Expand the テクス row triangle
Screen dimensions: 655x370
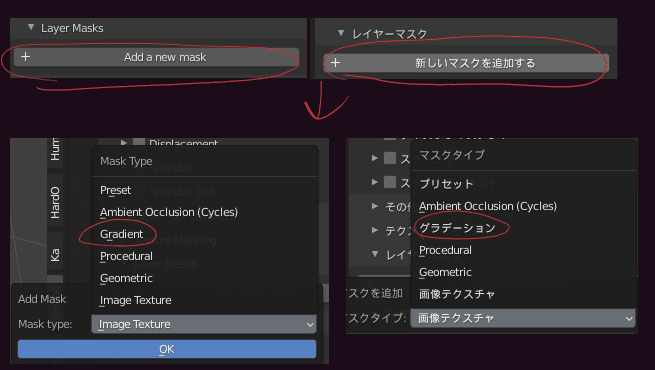375,230
